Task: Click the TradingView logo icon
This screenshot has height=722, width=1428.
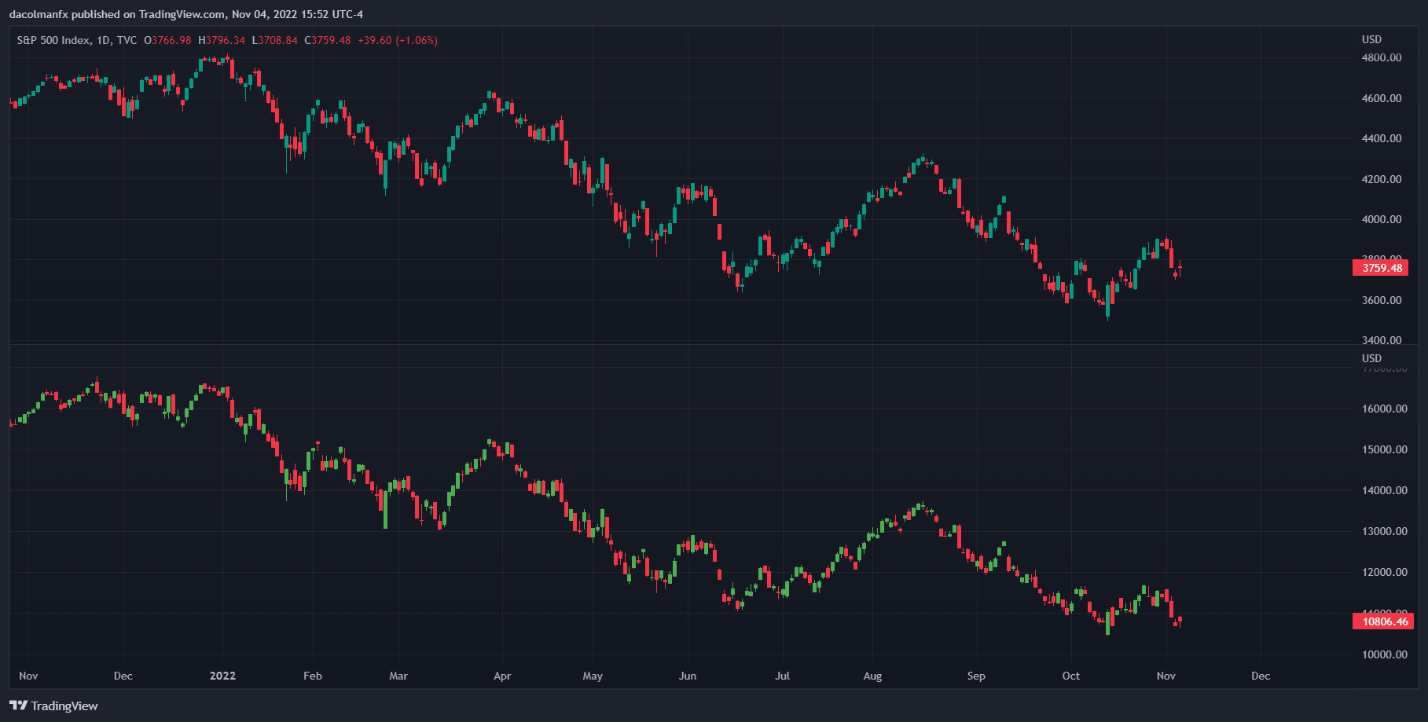Action: click(19, 706)
